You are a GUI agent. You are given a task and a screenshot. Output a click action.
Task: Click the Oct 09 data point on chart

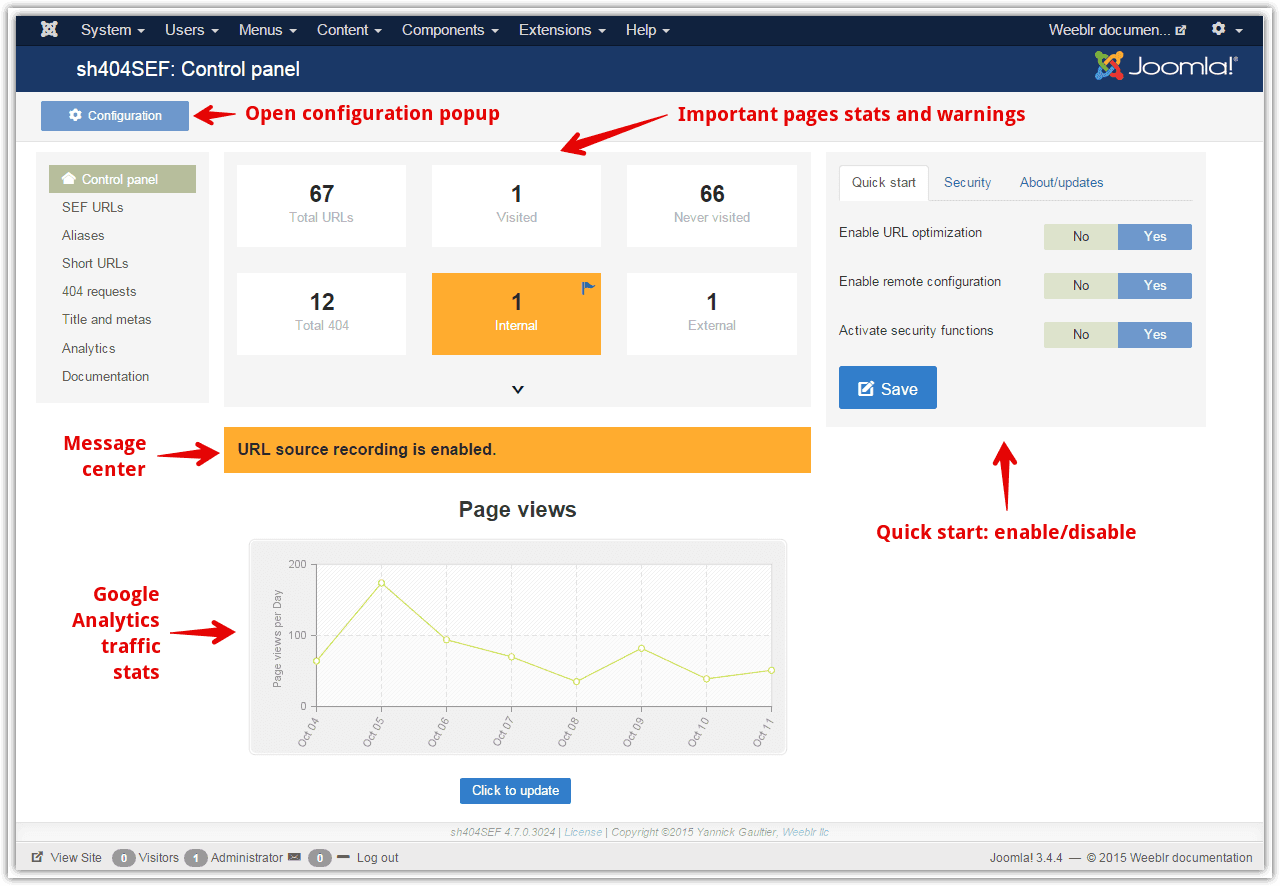click(641, 648)
